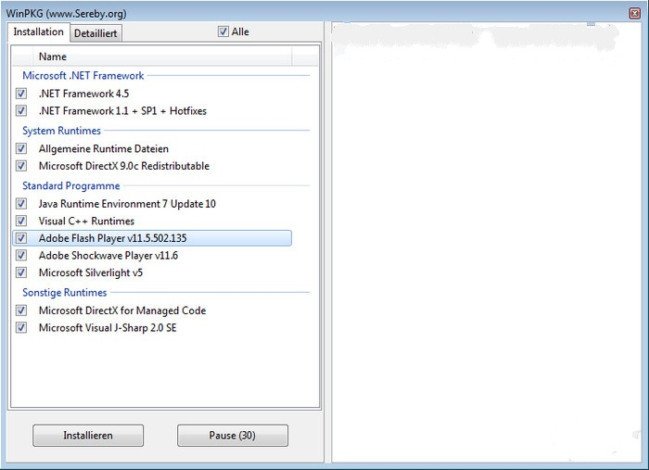Open the Detailliert tab
The image size is (649, 470).
click(x=95, y=34)
